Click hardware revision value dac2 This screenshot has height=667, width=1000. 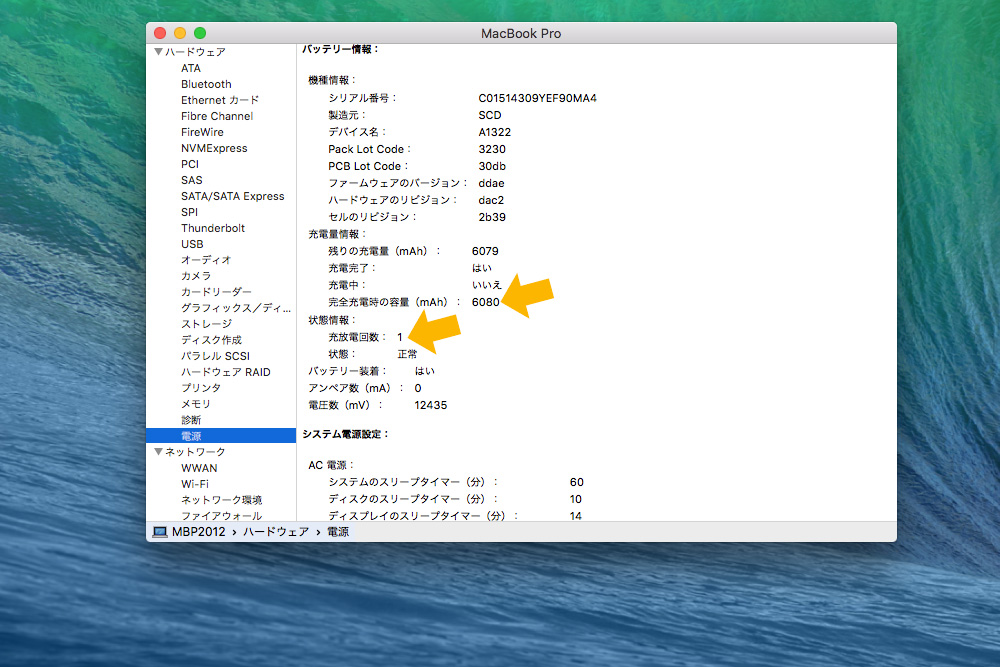491,200
